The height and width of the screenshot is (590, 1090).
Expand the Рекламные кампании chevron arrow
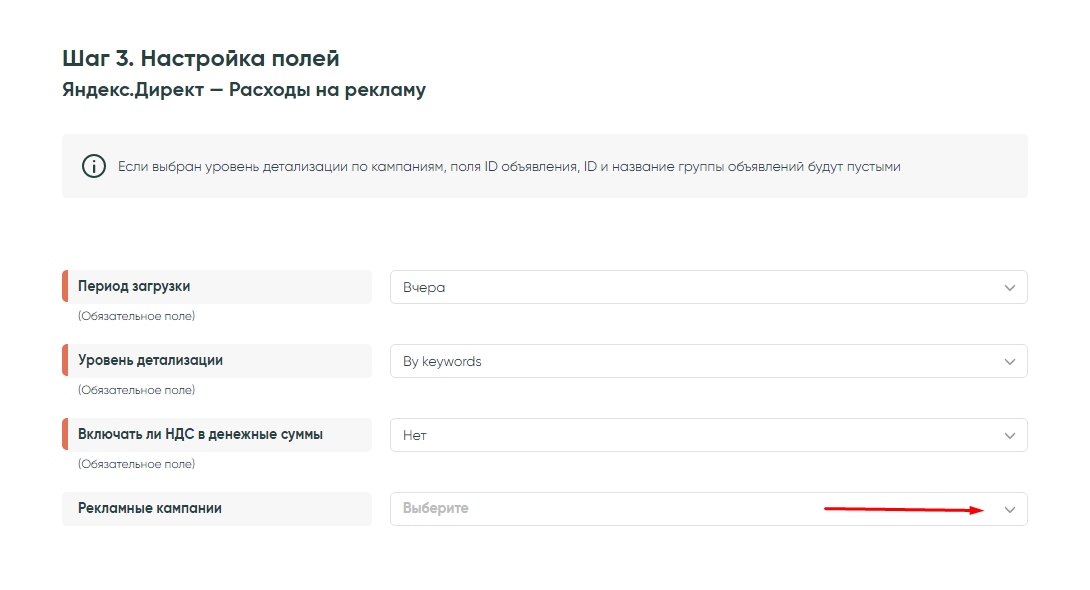tap(1009, 510)
